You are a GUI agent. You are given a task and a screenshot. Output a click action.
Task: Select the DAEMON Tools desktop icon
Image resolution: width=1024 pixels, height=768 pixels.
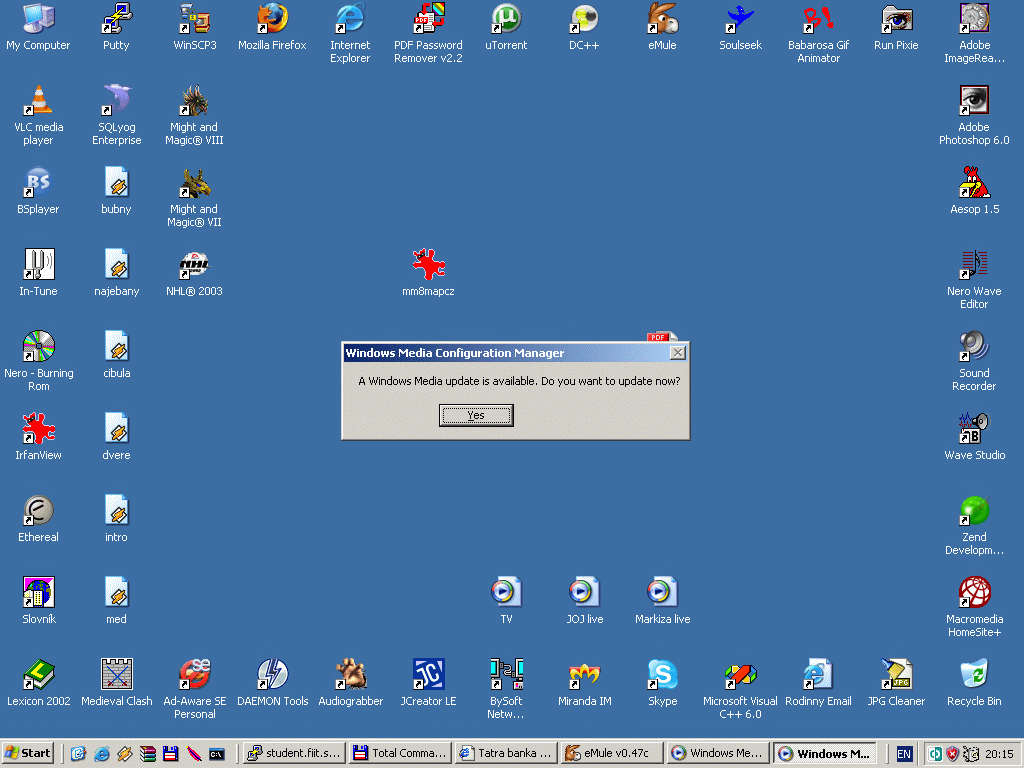click(x=272, y=676)
